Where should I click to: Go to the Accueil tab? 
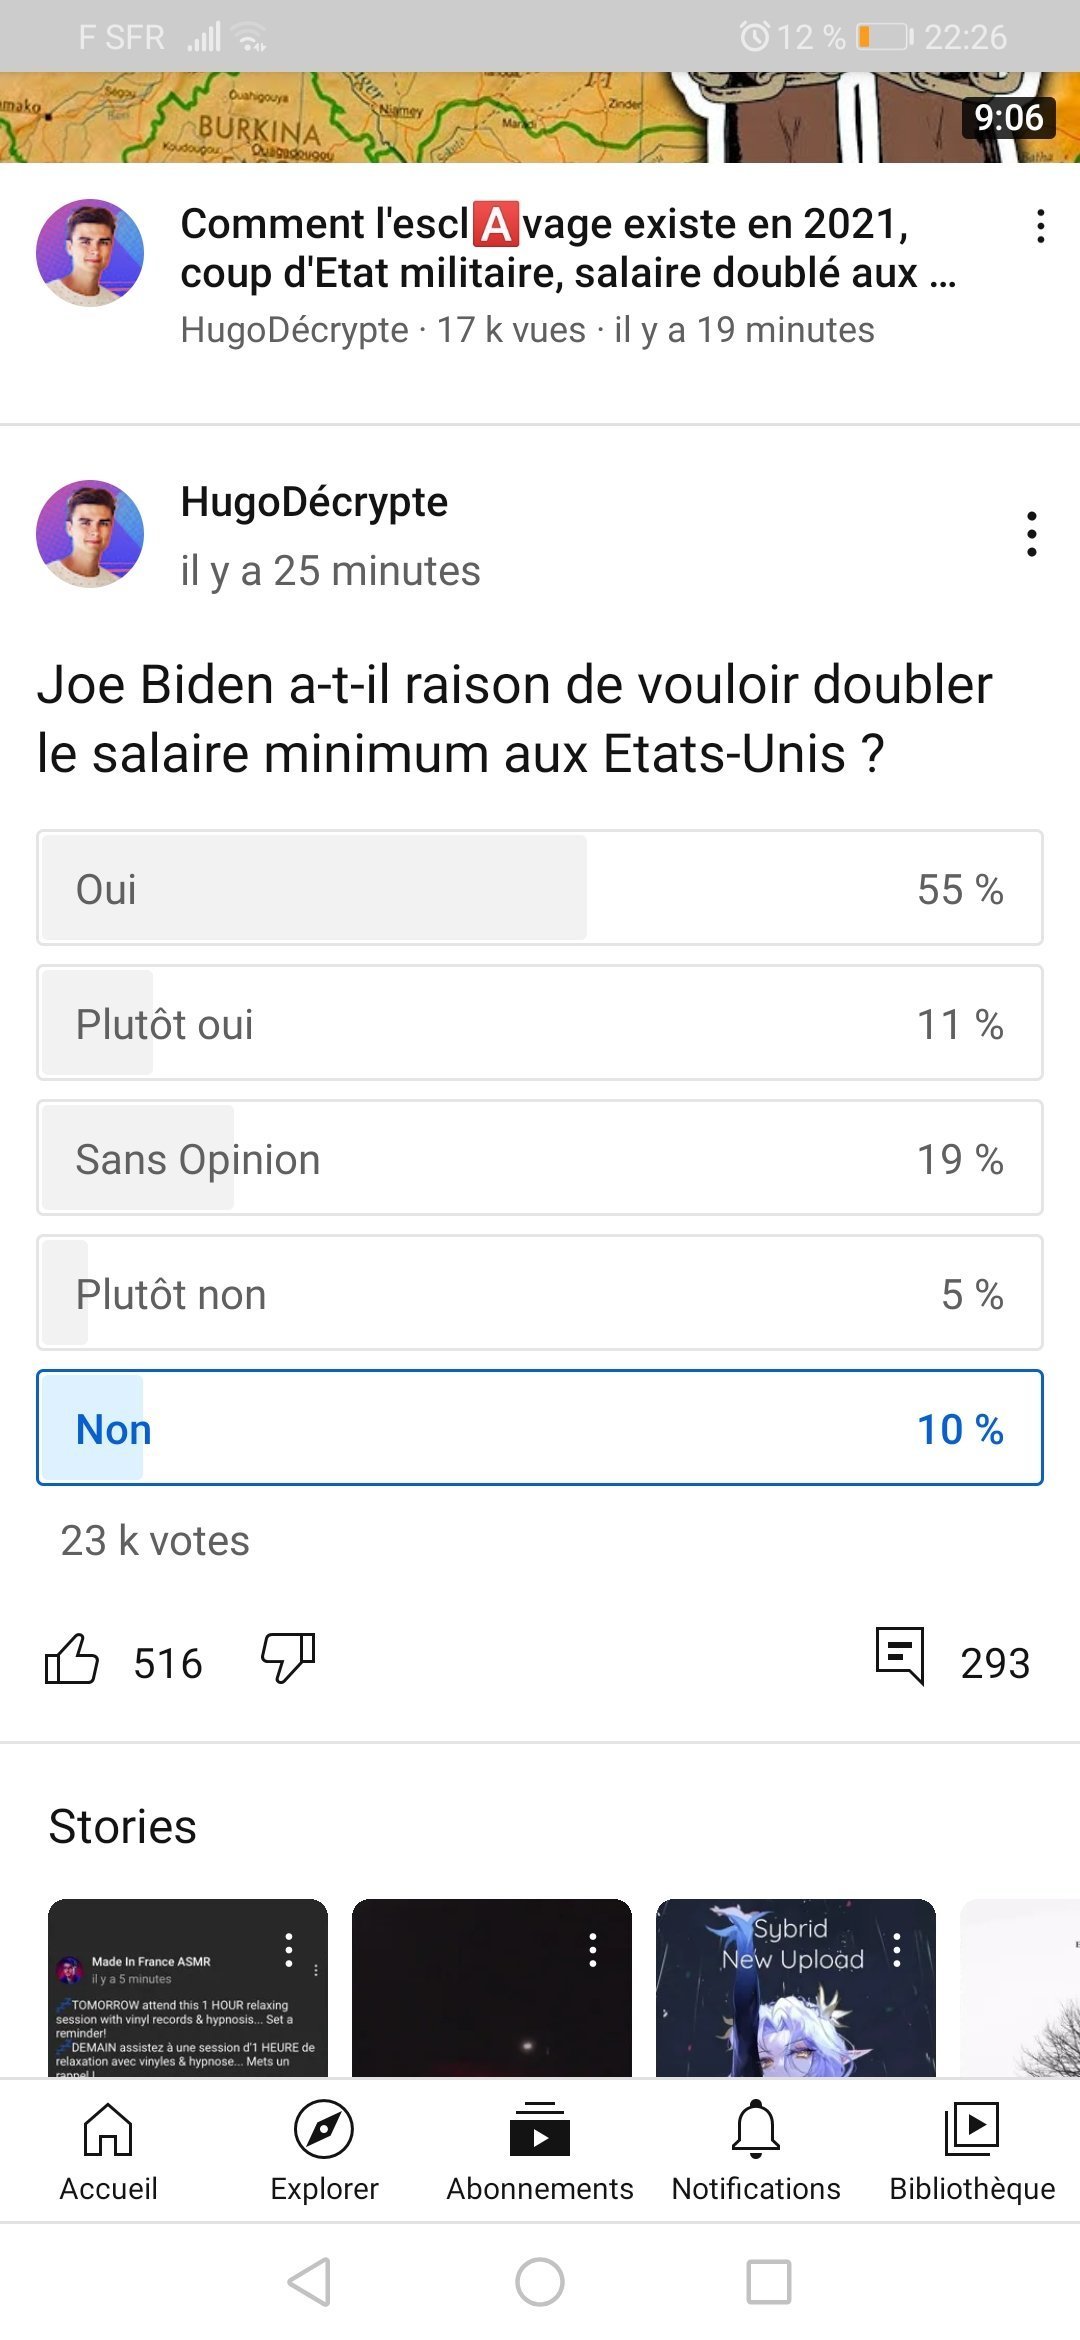click(x=108, y=2152)
